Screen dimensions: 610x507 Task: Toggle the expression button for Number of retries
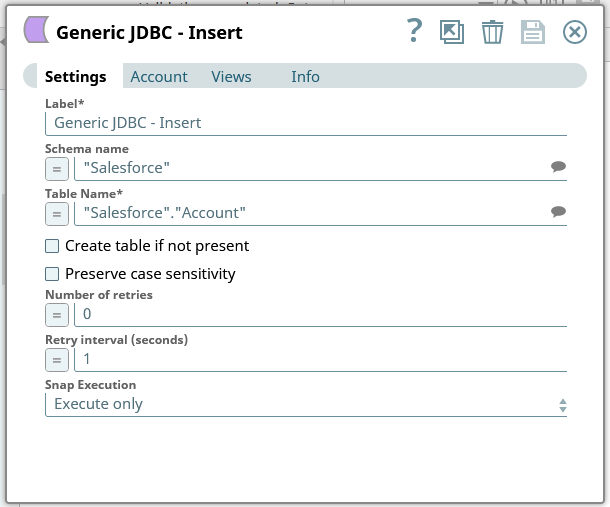[57, 314]
